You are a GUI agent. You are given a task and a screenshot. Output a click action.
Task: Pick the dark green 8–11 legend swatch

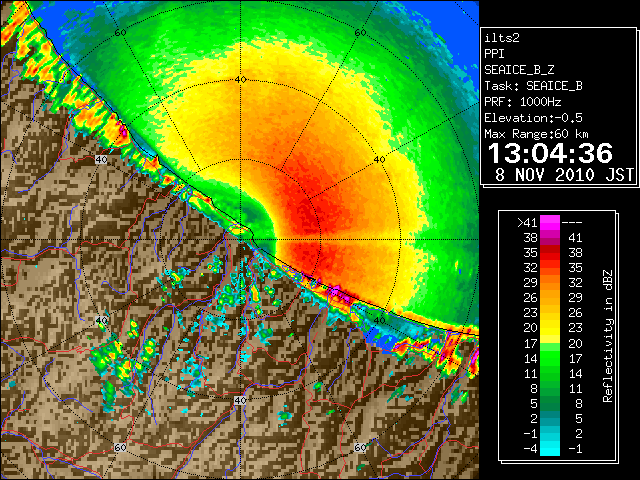point(550,388)
